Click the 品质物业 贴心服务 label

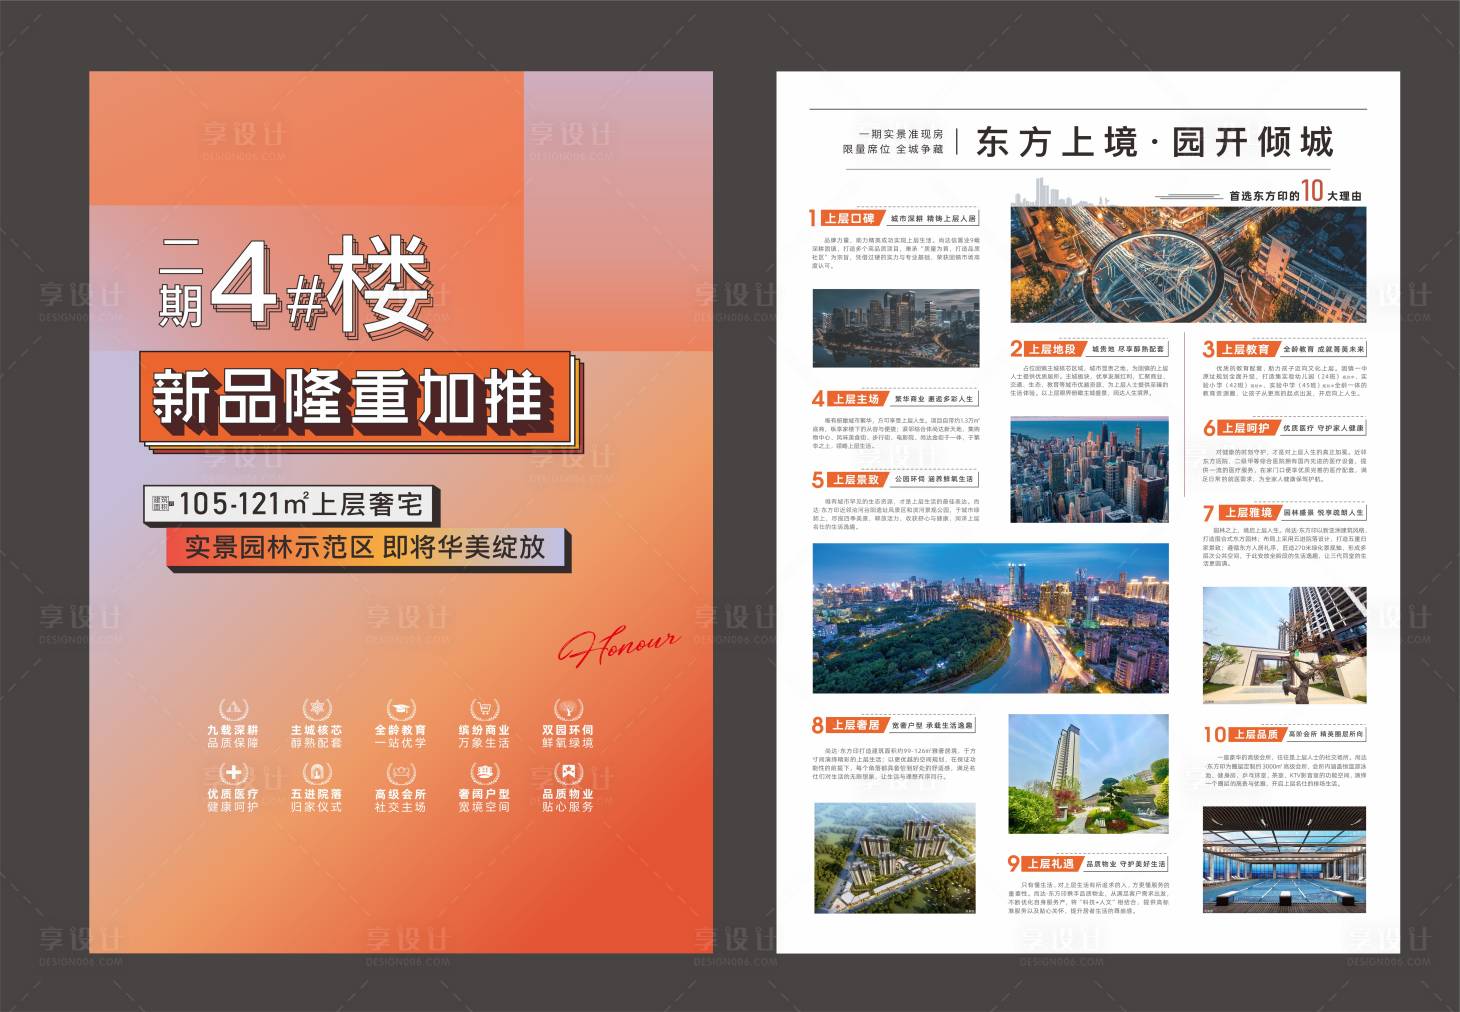pos(567,800)
